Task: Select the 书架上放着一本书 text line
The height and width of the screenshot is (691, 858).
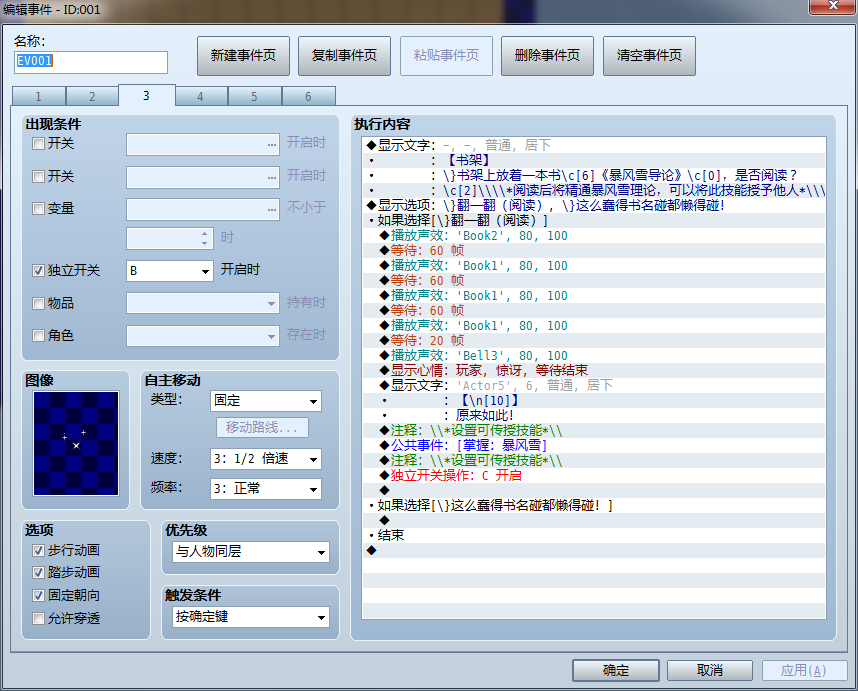Action: coord(594,176)
